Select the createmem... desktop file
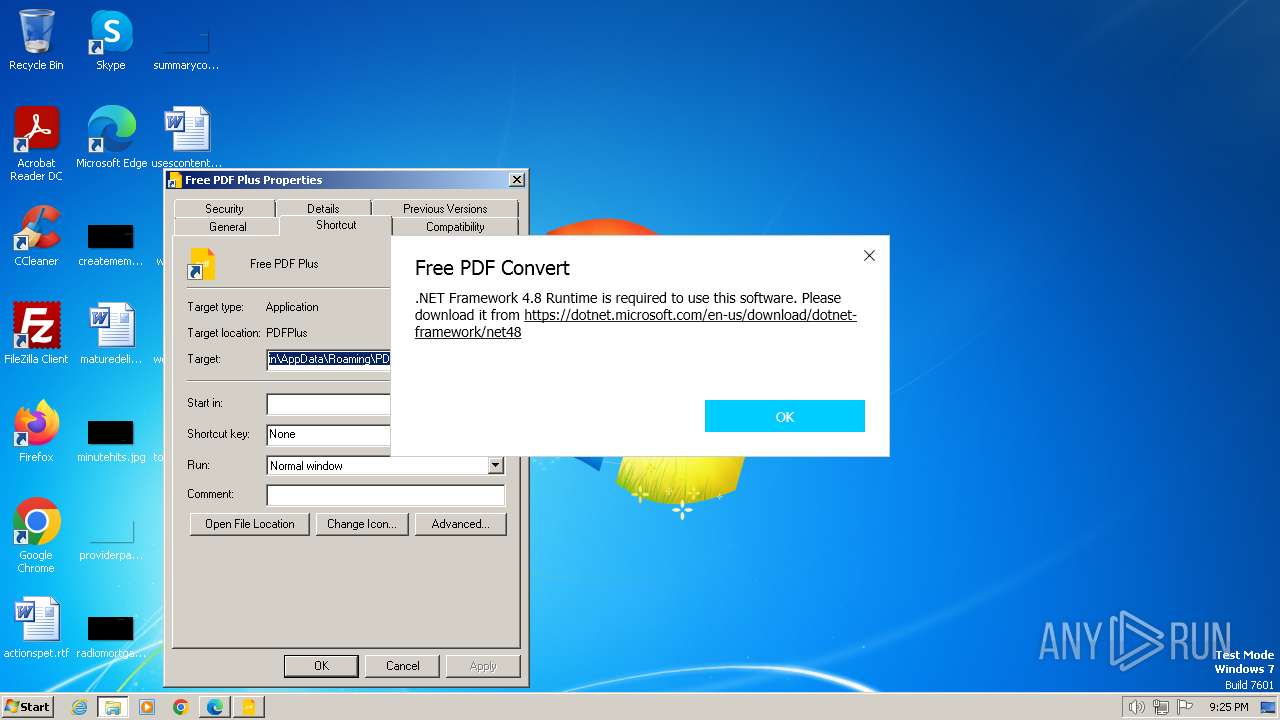This screenshot has width=1280, height=720. 111,244
